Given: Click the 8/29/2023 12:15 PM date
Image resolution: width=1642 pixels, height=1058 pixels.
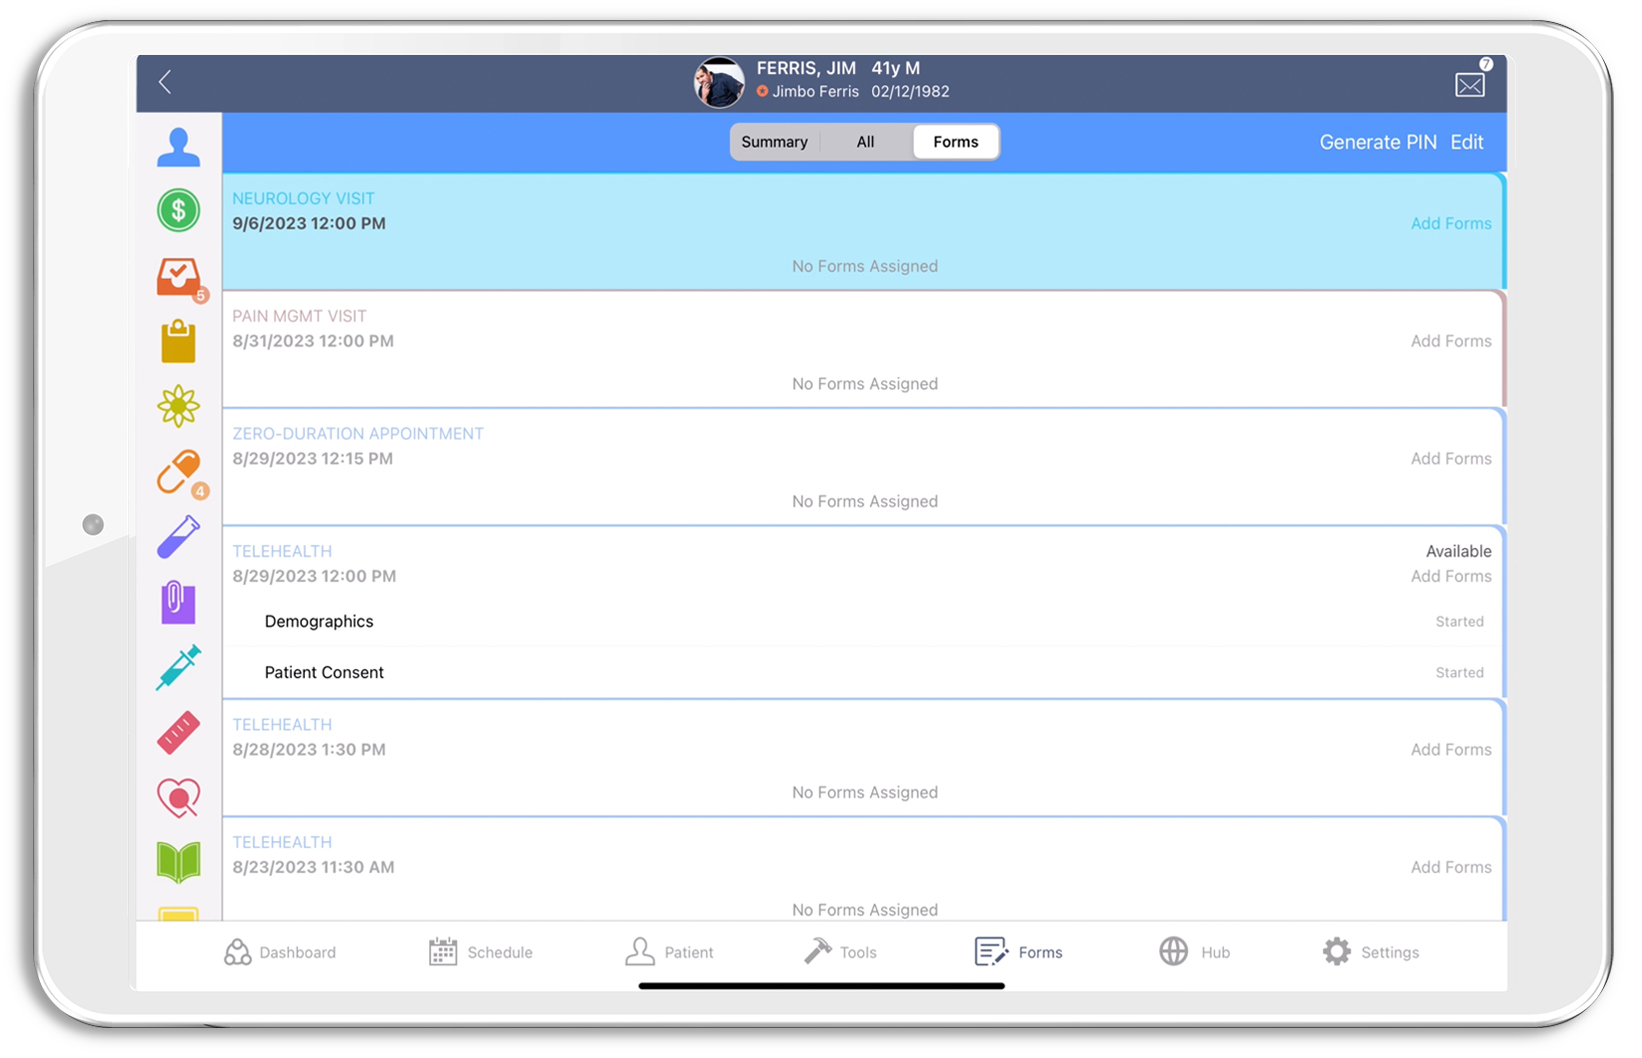Looking at the screenshot, I should (312, 459).
